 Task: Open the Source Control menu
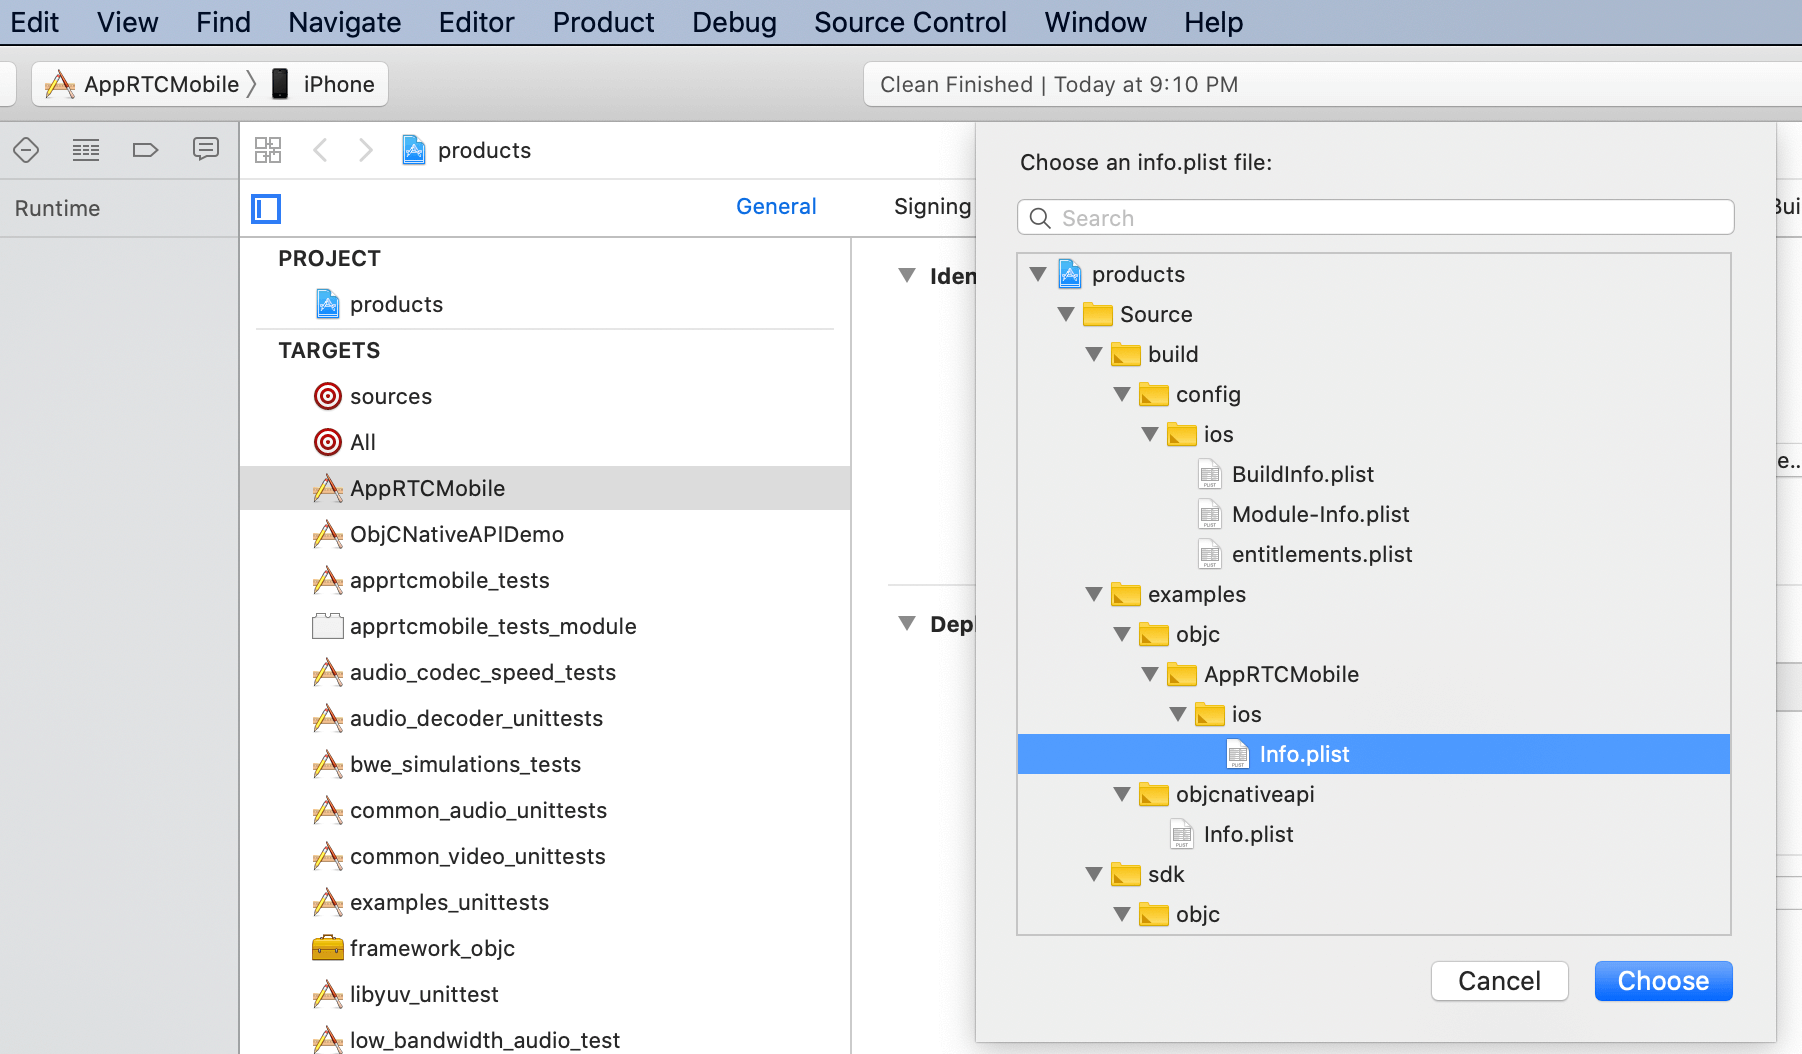coord(910,22)
